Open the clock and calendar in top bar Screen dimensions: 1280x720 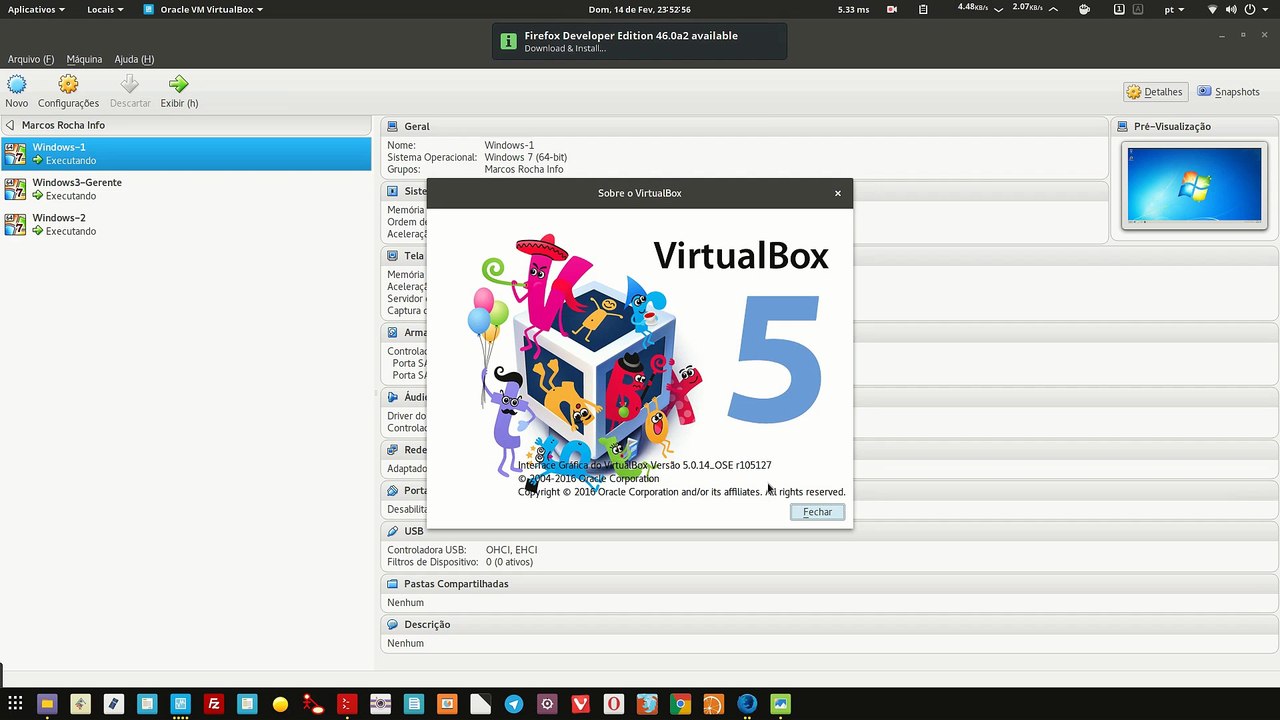640,9
